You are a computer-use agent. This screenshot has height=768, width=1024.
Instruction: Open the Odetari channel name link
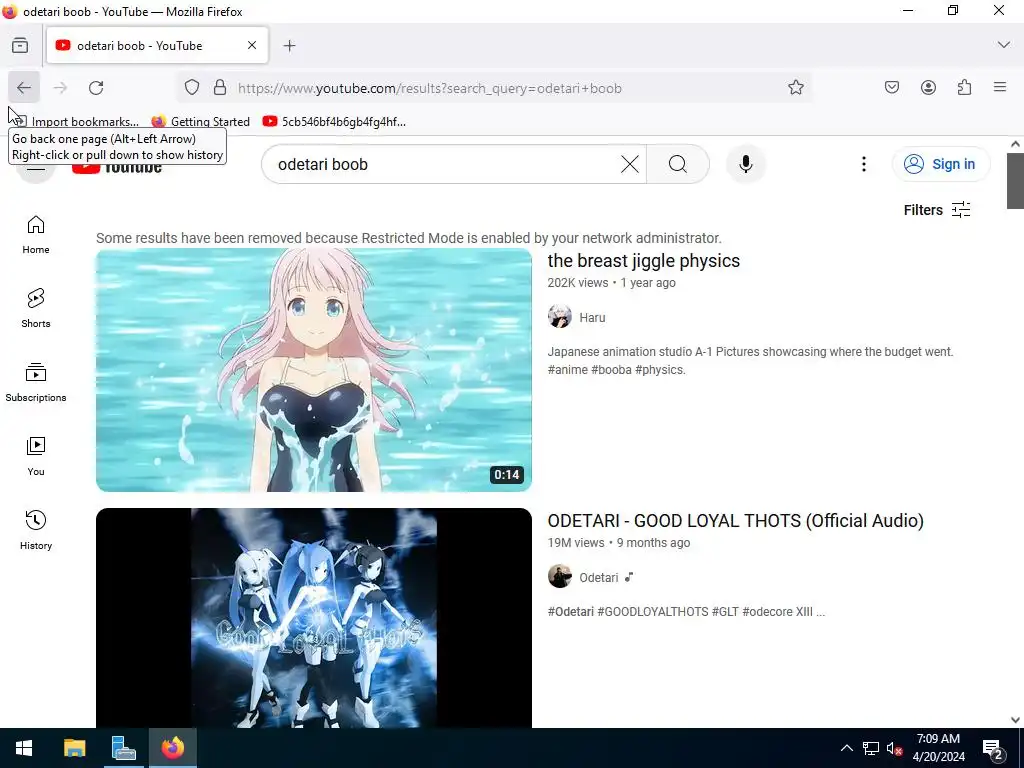tap(599, 577)
